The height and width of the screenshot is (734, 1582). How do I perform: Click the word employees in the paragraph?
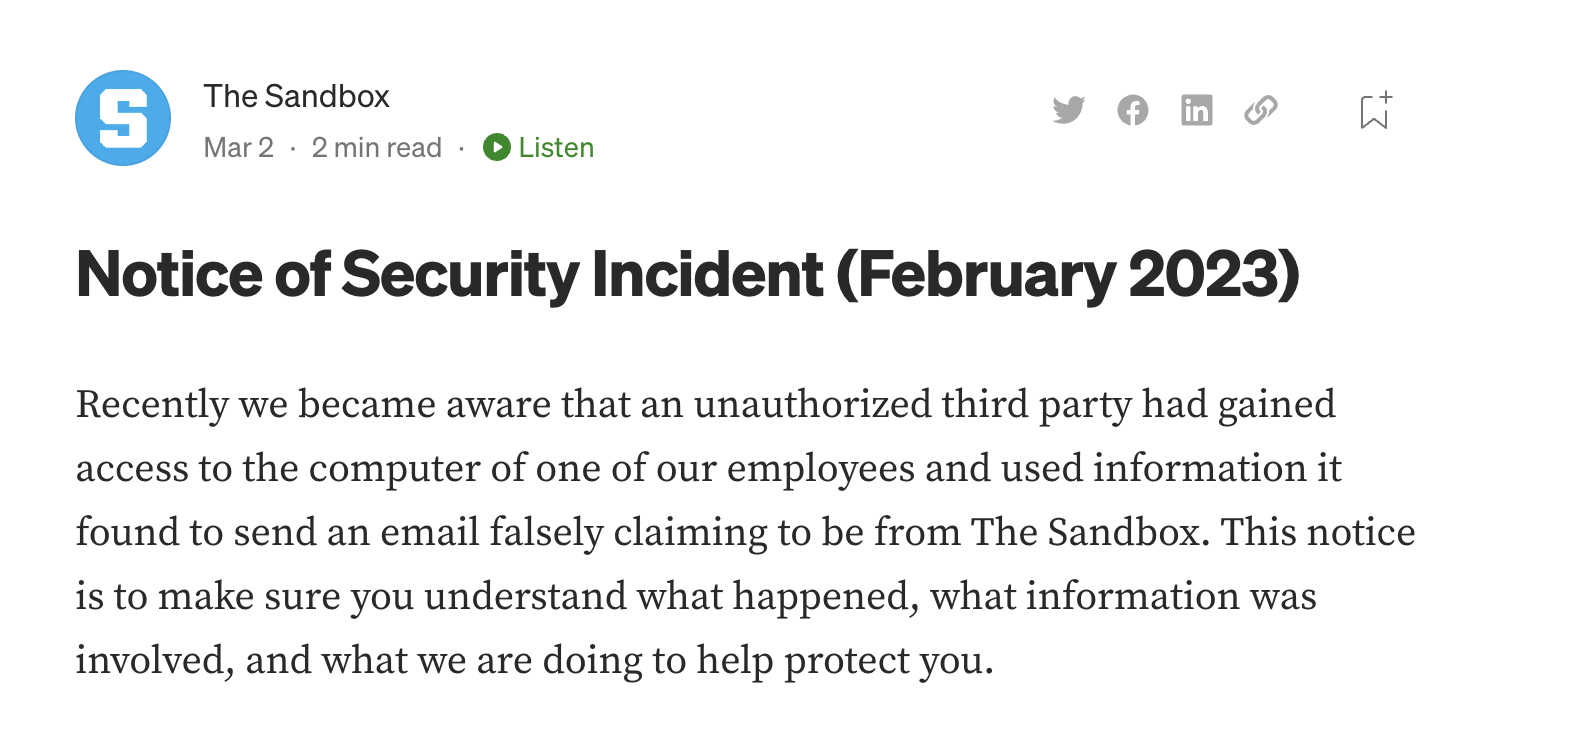click(x=821, y=468)
